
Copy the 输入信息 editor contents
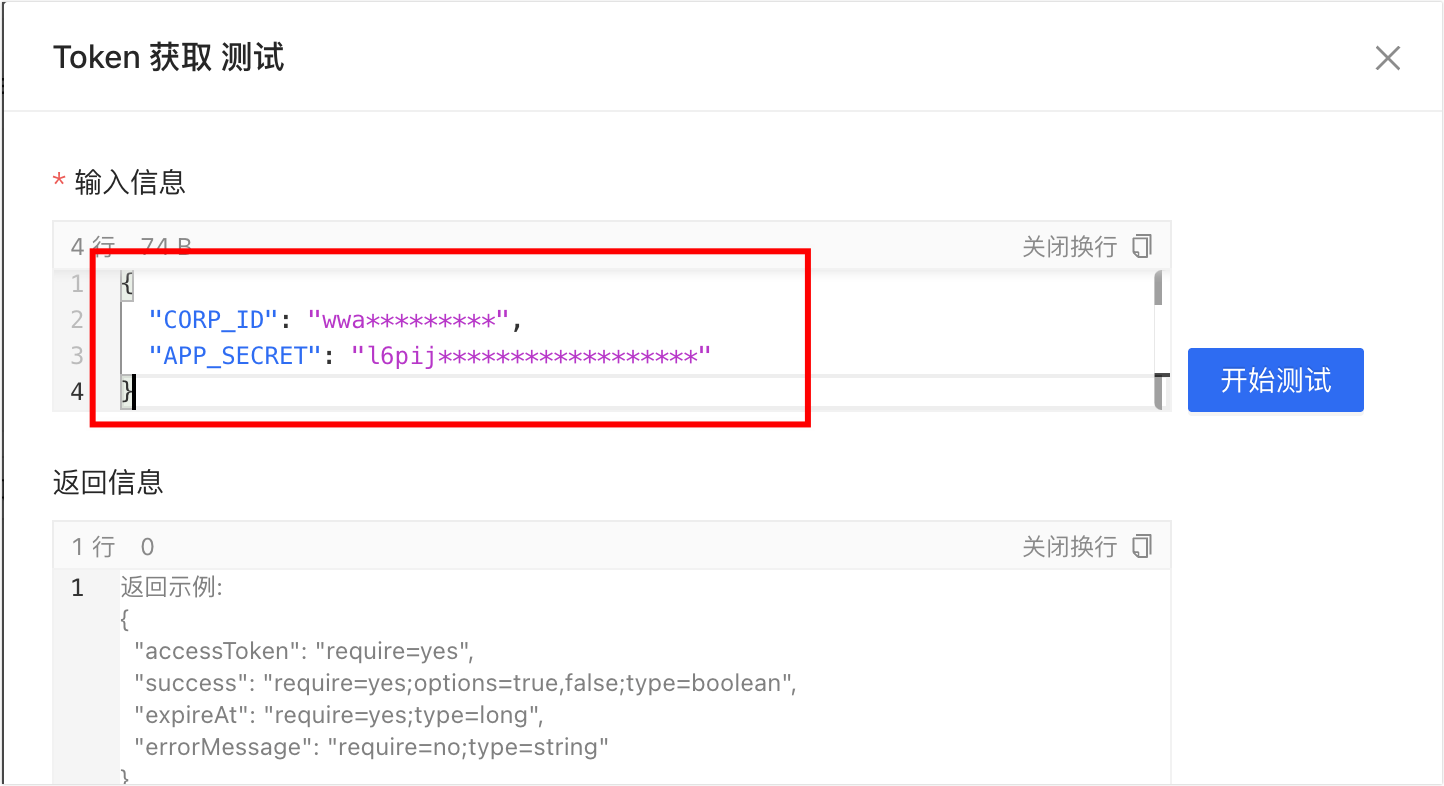point(1142,246)
